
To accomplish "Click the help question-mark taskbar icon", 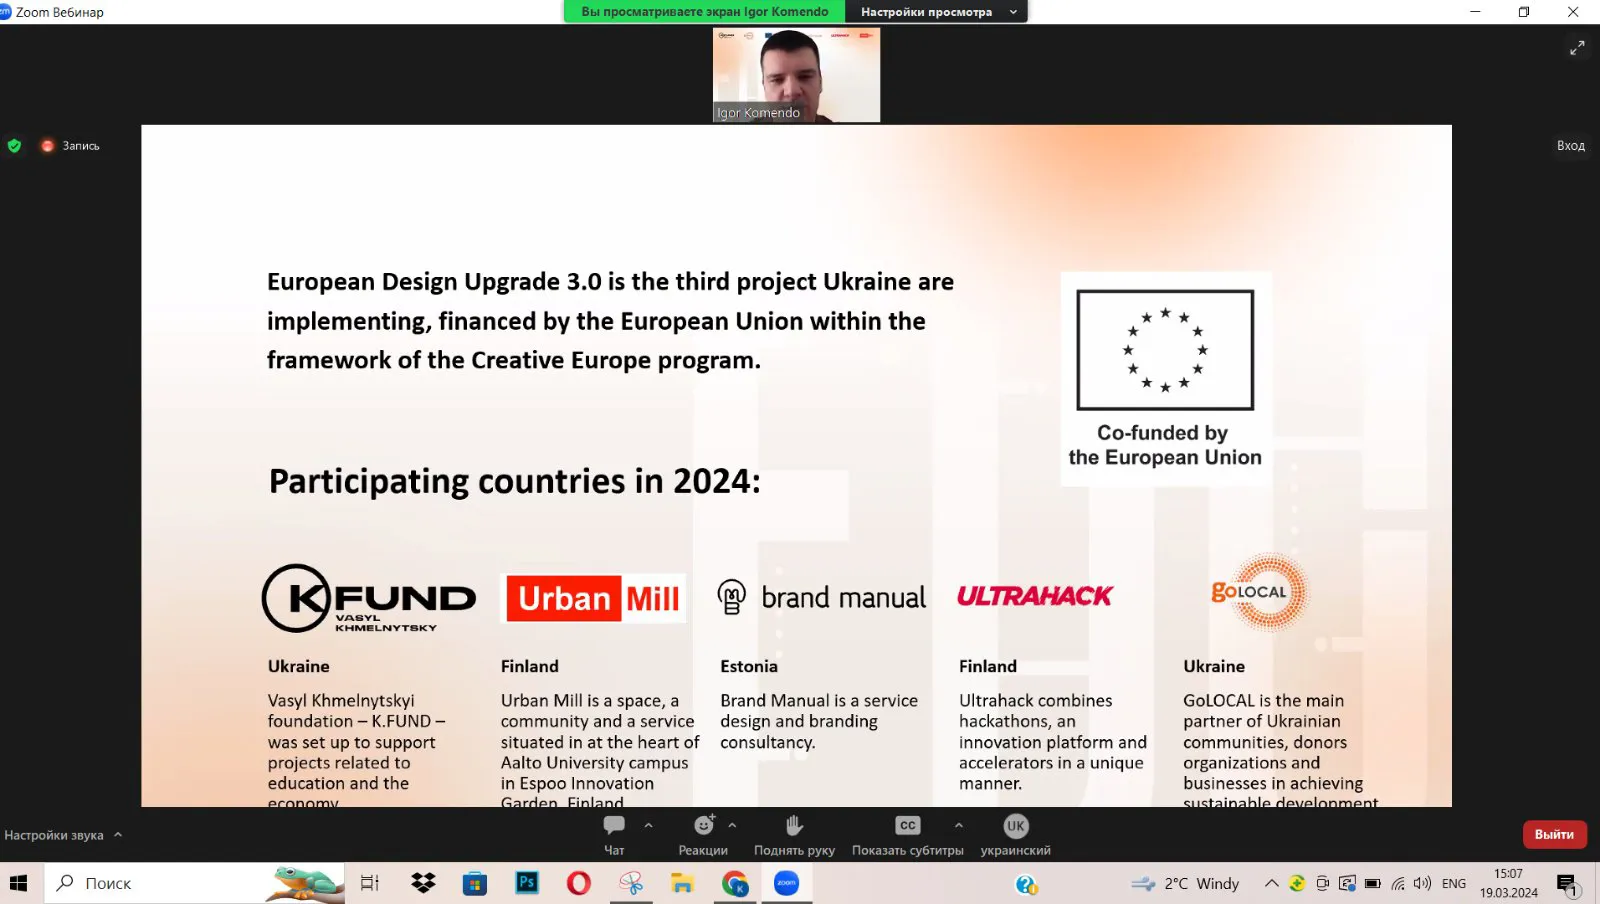I will [x=1026, y=884].
